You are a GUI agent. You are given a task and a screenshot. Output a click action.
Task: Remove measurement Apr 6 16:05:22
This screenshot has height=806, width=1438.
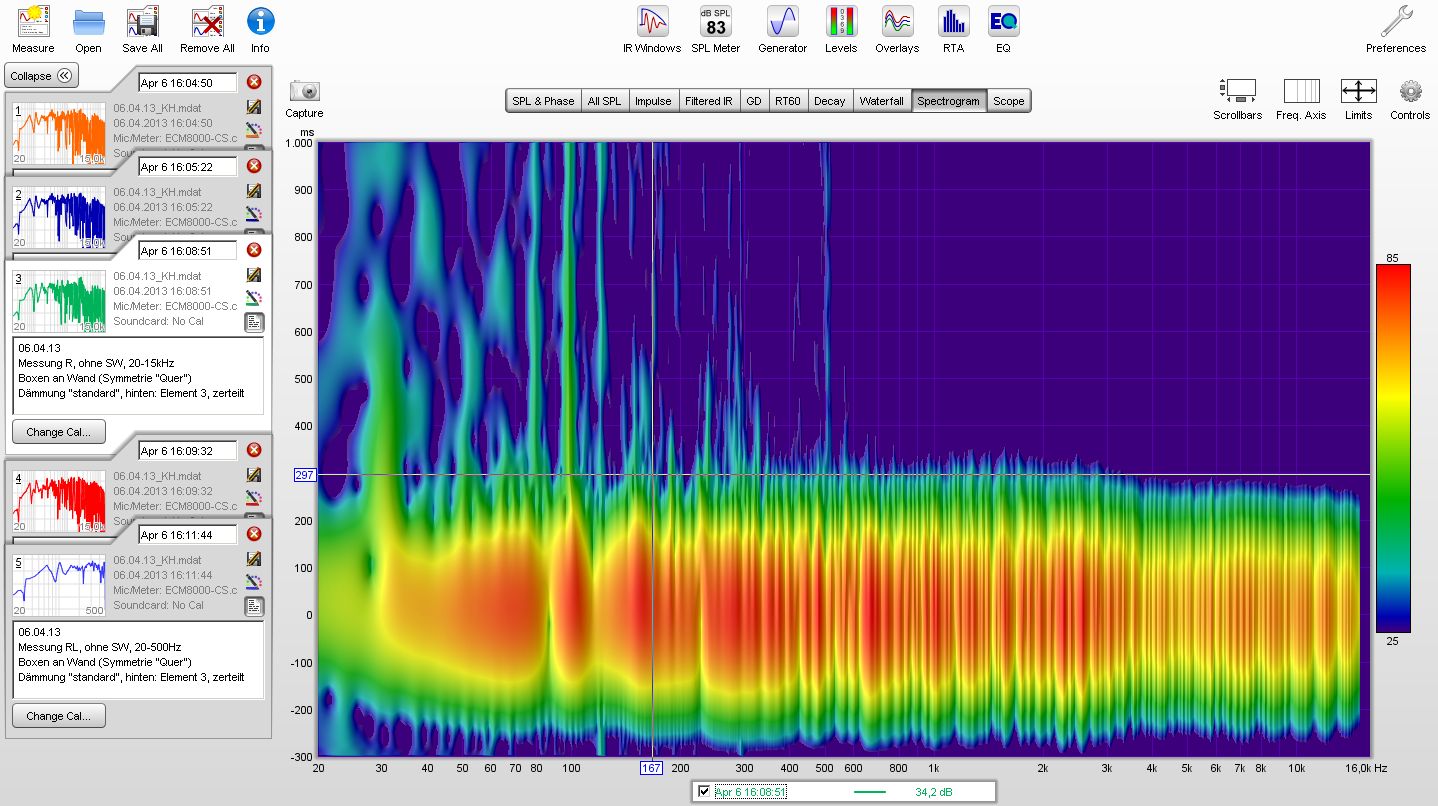[254, 166]
